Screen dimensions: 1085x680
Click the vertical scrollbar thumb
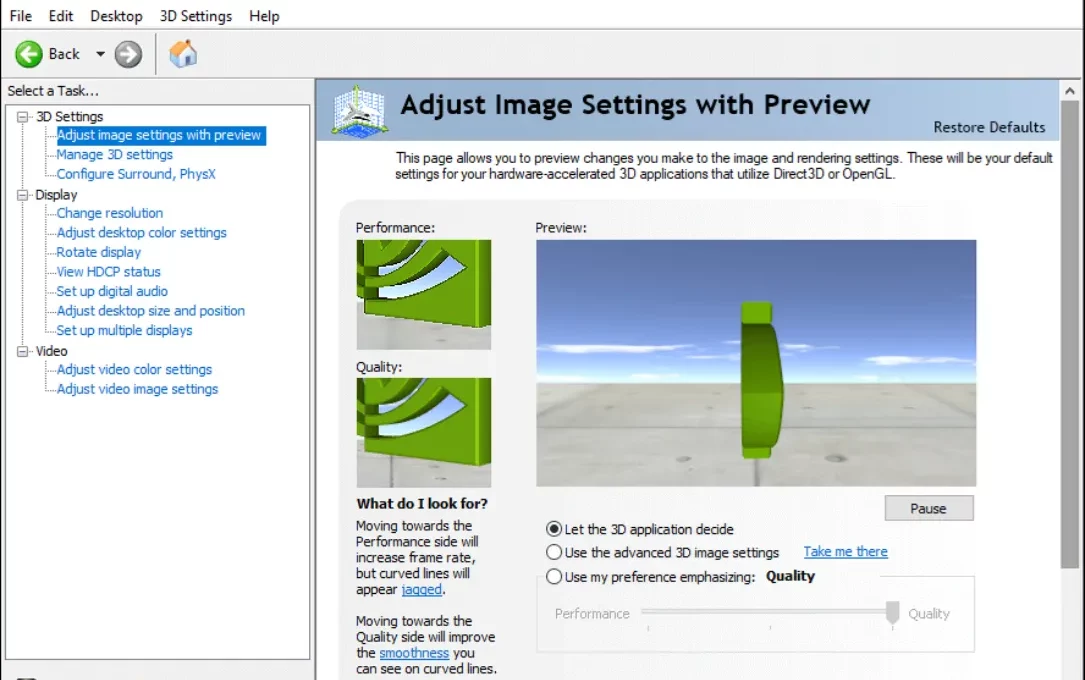point(1070,335)
